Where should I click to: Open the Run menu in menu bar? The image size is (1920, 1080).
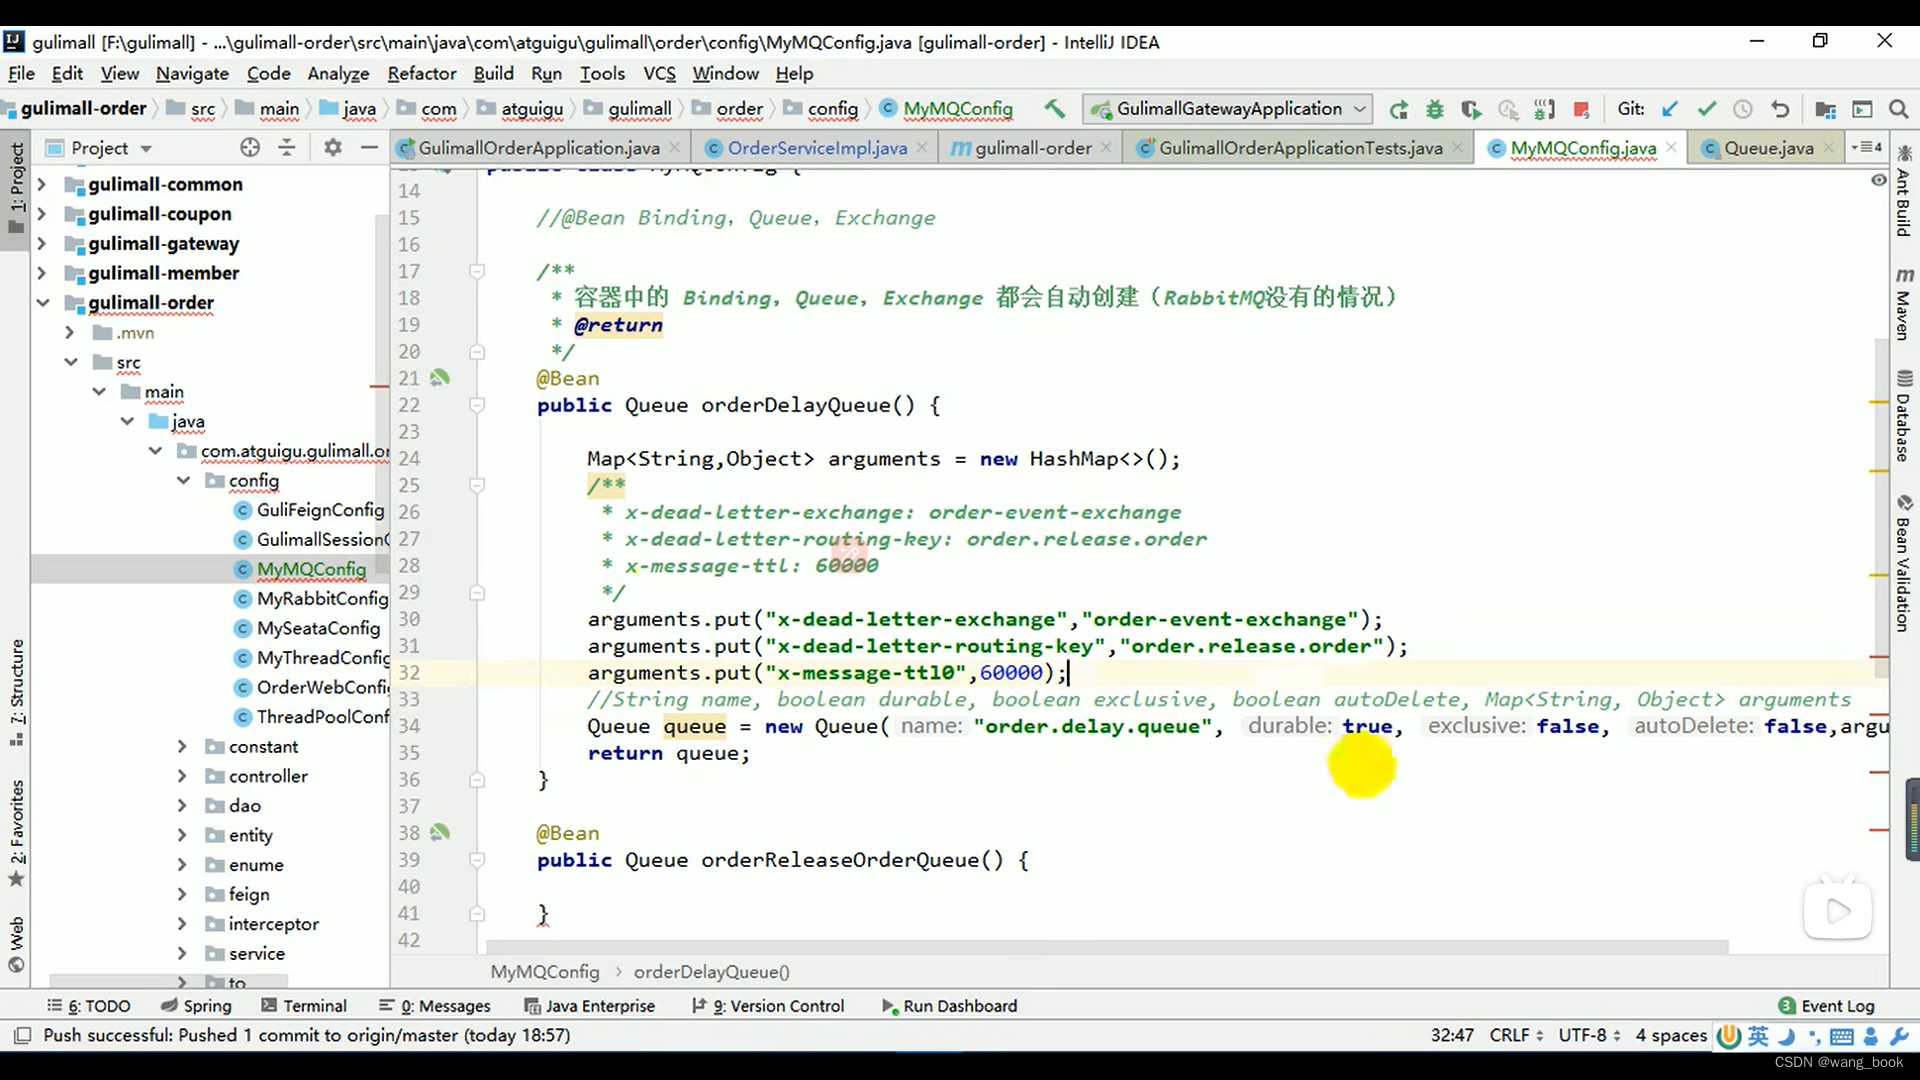[545, 73]
